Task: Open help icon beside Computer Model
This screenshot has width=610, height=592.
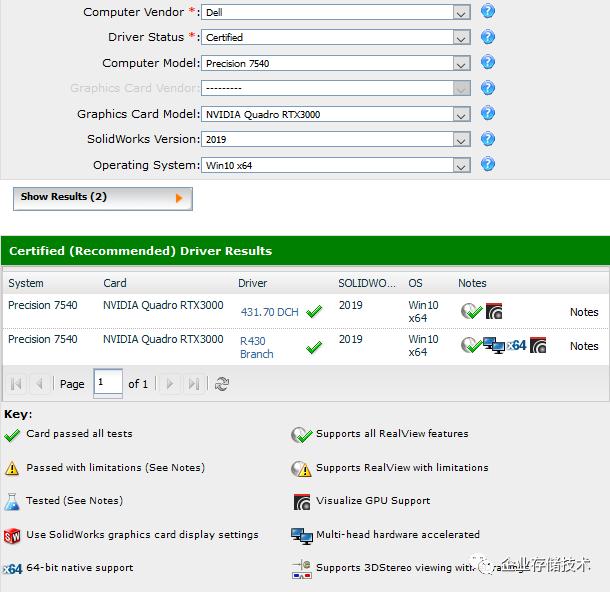Action: [x=487, y=62]
